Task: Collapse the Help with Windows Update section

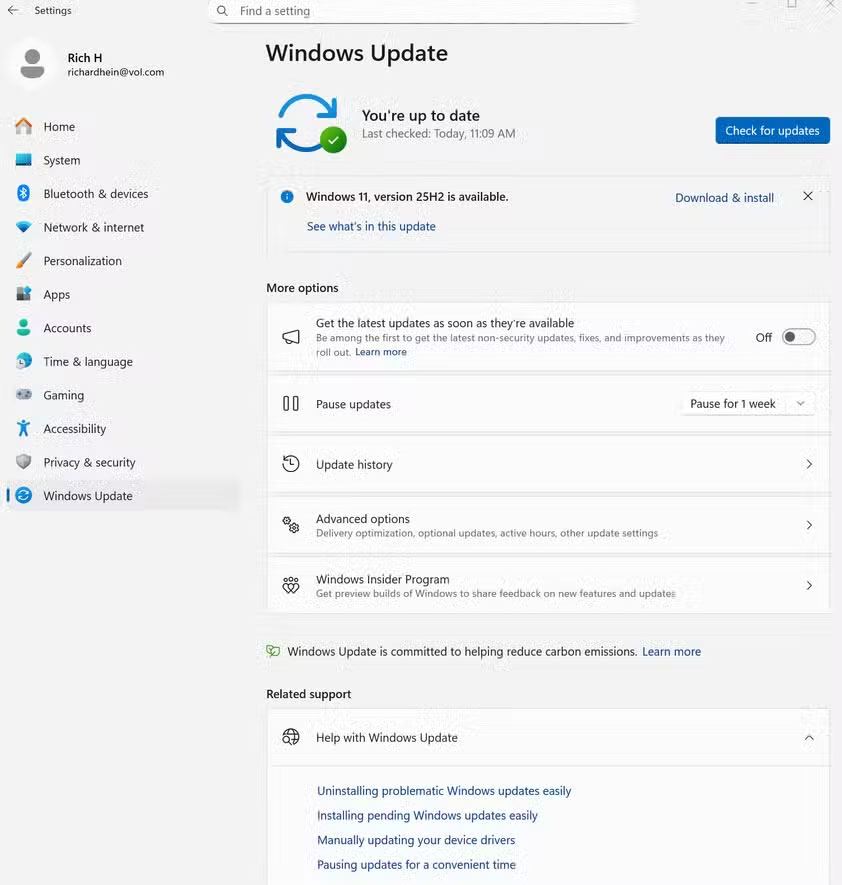Action: point(809,737)
